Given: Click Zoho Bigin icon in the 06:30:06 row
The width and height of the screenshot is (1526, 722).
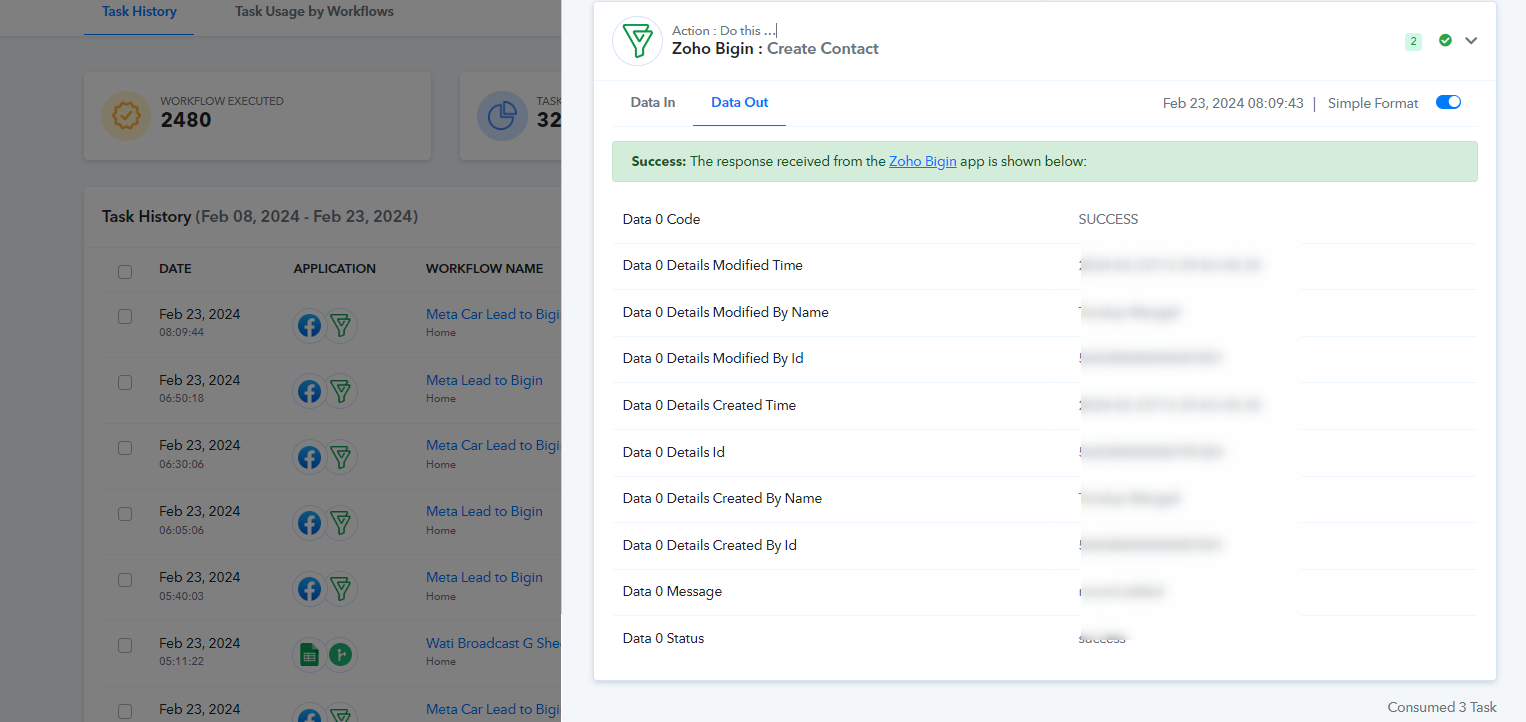Looking at the screenshot, I should point(342,457).
